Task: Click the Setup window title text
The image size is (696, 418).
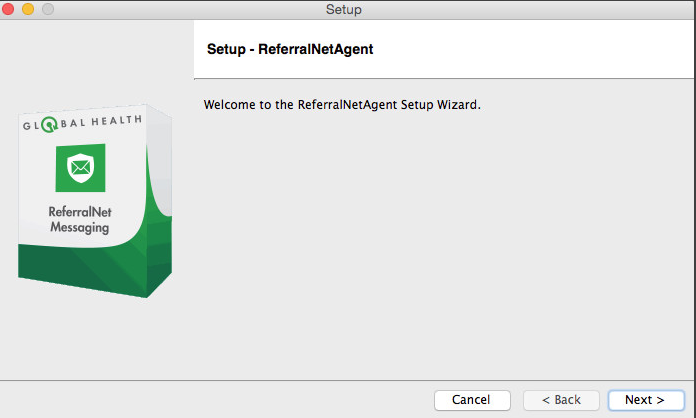Action: [344, 9]
